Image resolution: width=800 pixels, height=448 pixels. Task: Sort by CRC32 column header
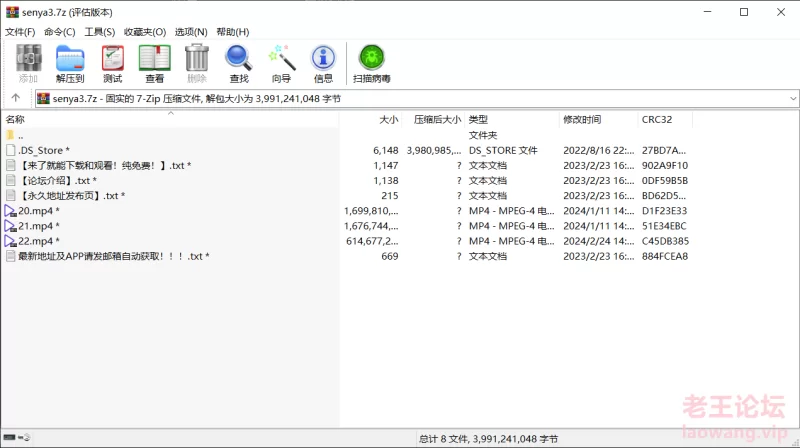click(664, 119)
